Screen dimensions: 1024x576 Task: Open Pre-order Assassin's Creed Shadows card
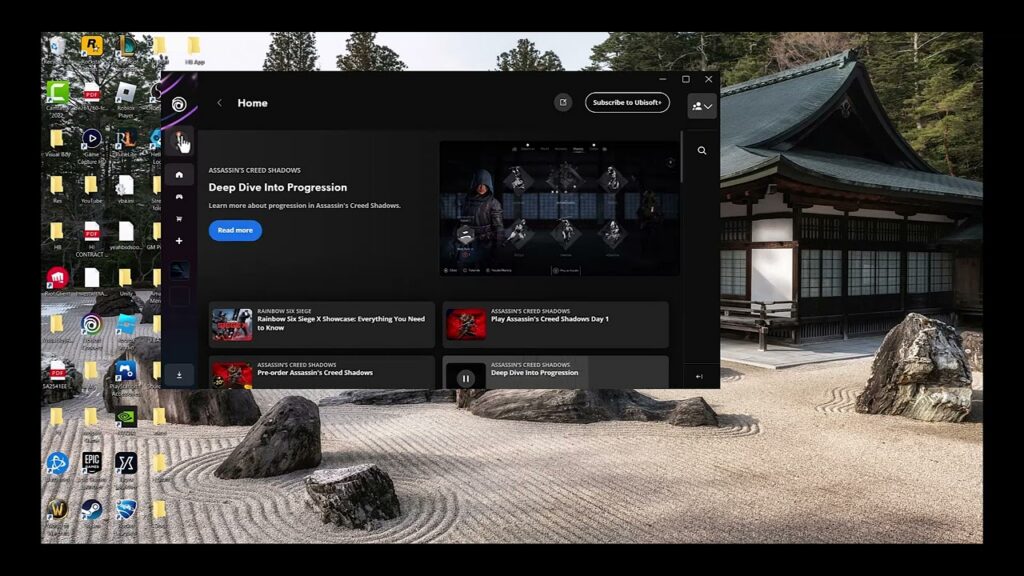tap(322, 372)
